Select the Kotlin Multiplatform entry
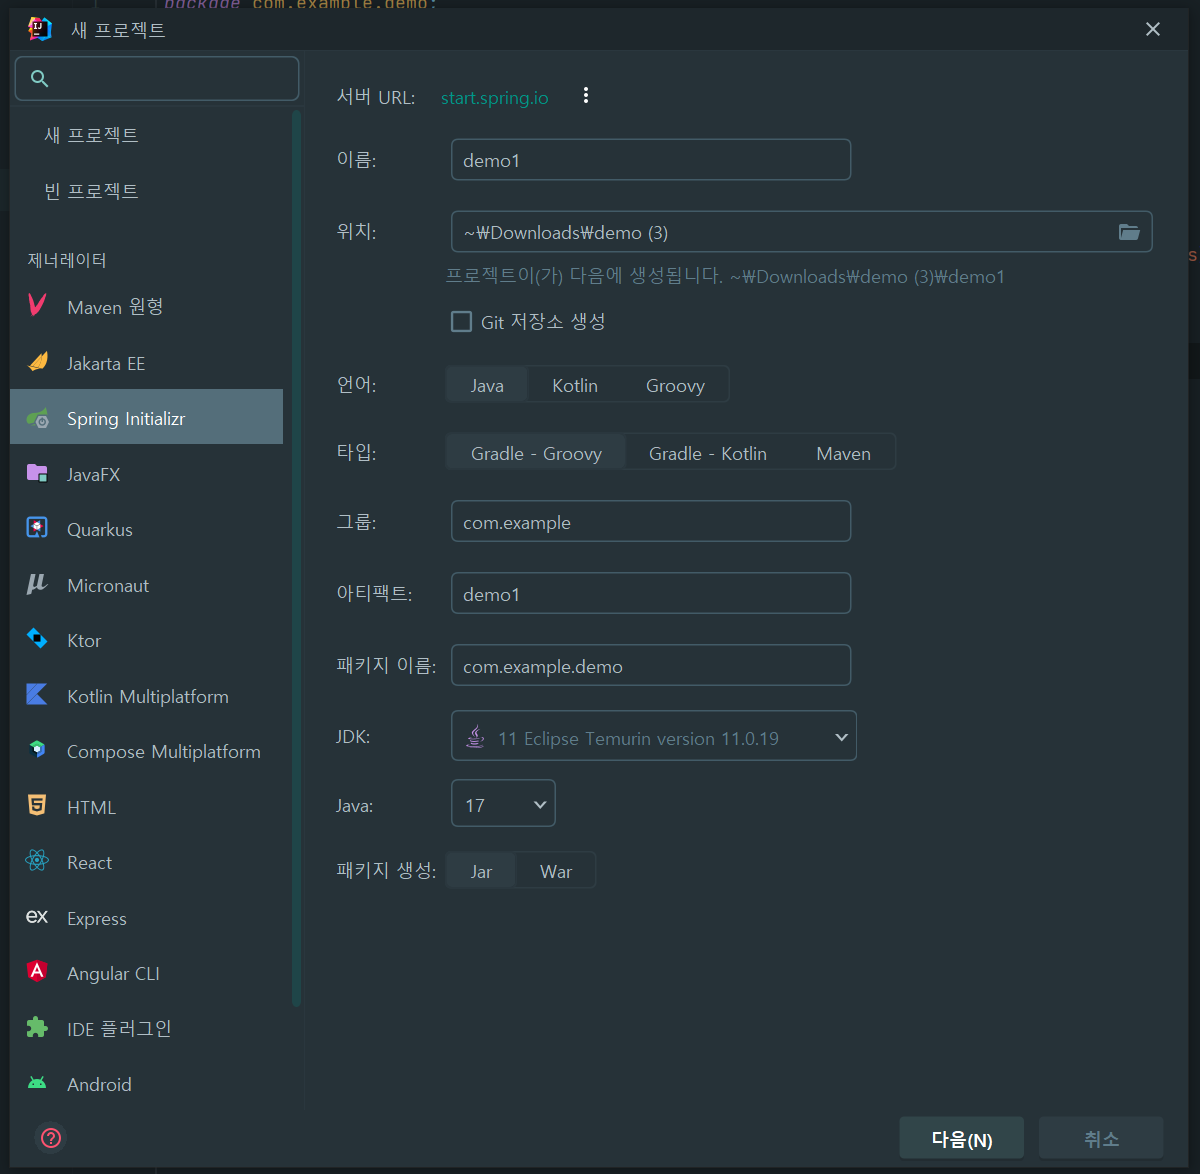The width and height of the screenshot is (1200, 1174). (147, 696)
